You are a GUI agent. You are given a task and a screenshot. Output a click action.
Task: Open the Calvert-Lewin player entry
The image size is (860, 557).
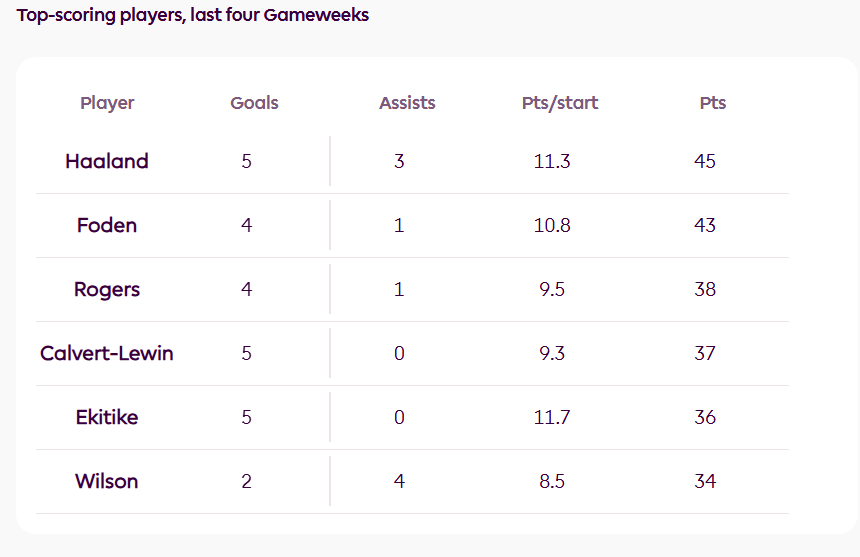[x=107, y=353]
